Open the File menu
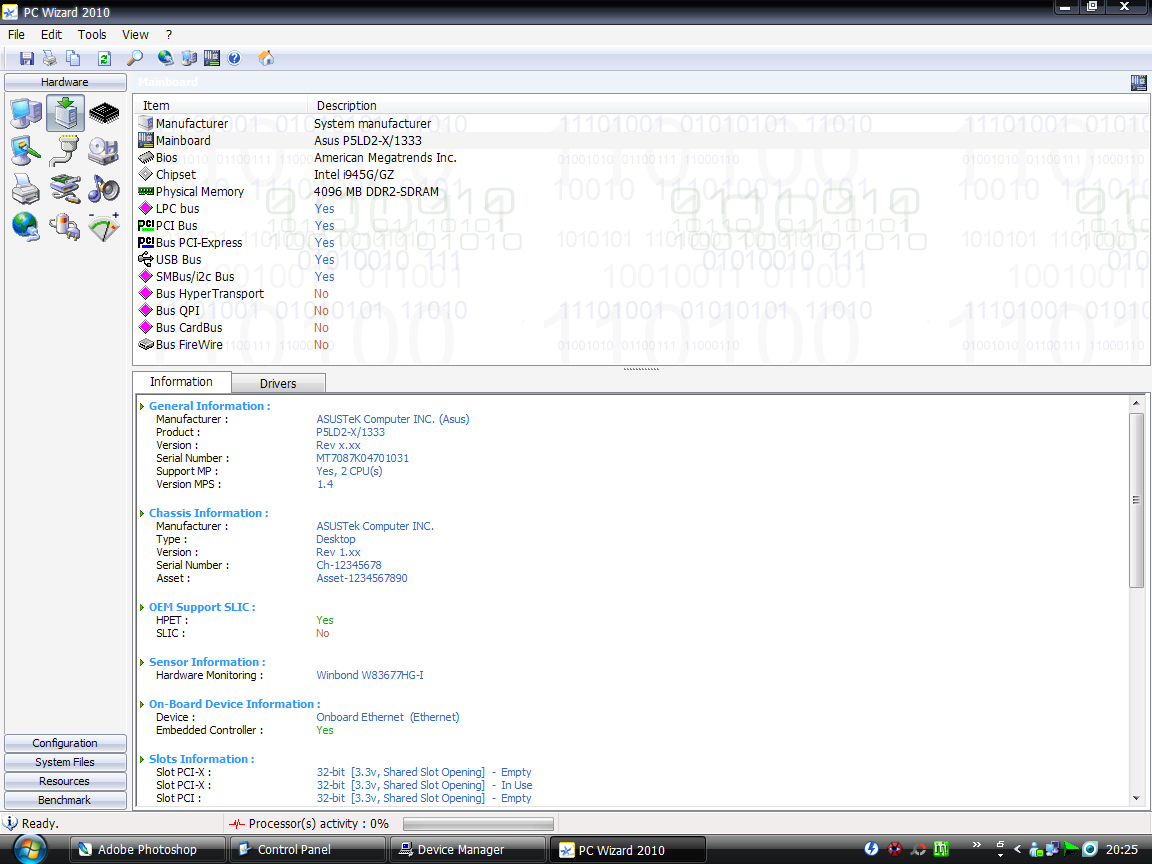This screenshot has height=864, width=1152. pyautogui.click(x=16, y=35)
